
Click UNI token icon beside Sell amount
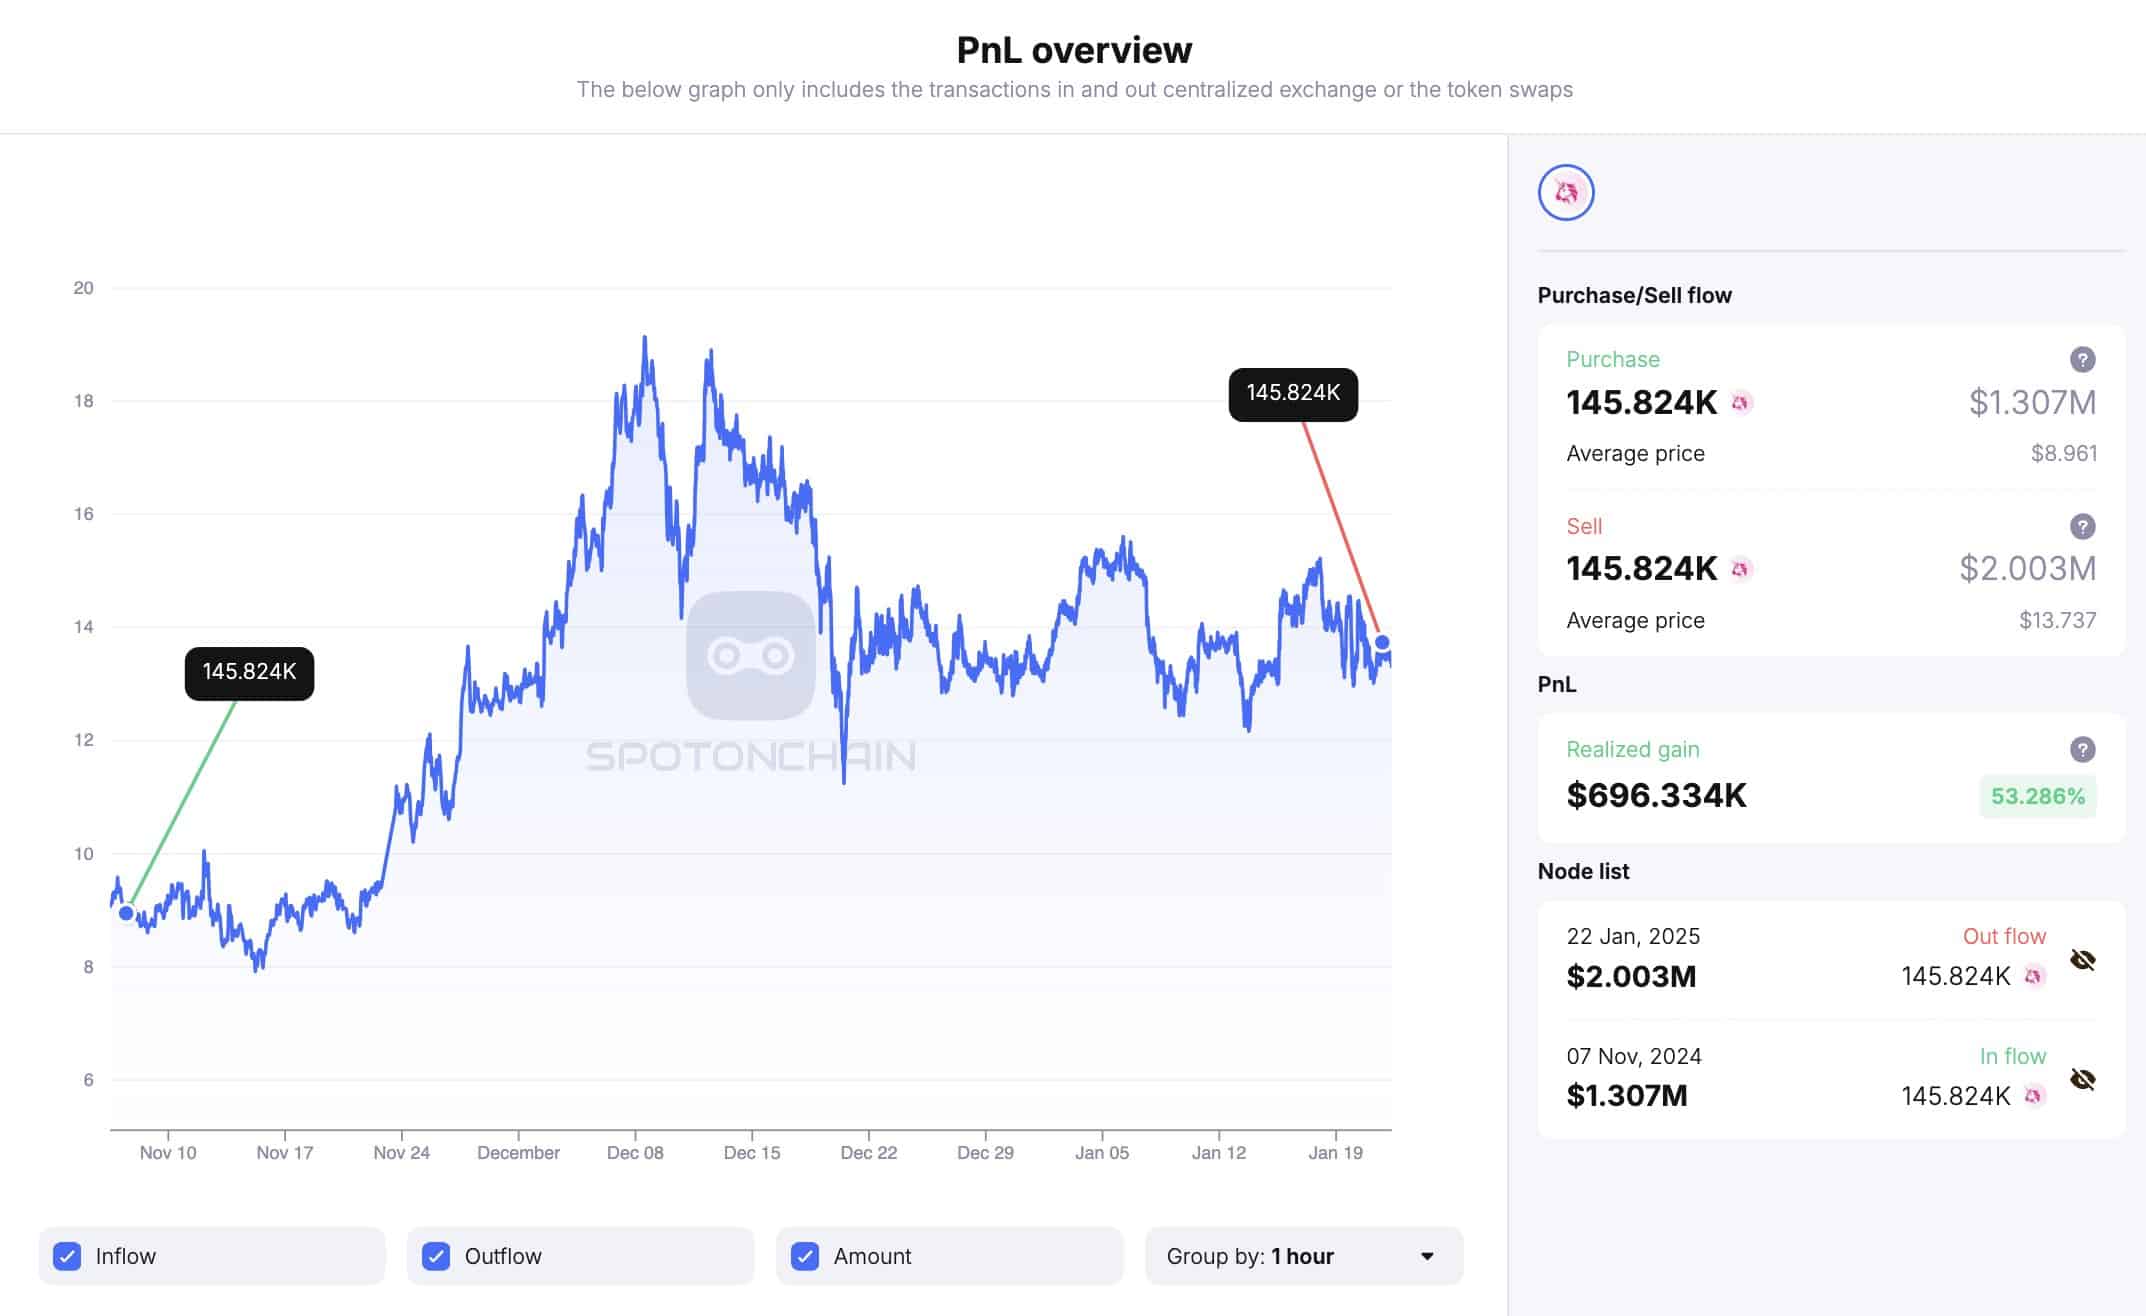coord(1741,569)
